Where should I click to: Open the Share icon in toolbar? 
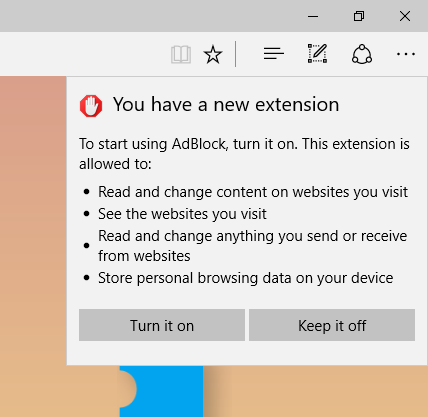pos(362,54)
